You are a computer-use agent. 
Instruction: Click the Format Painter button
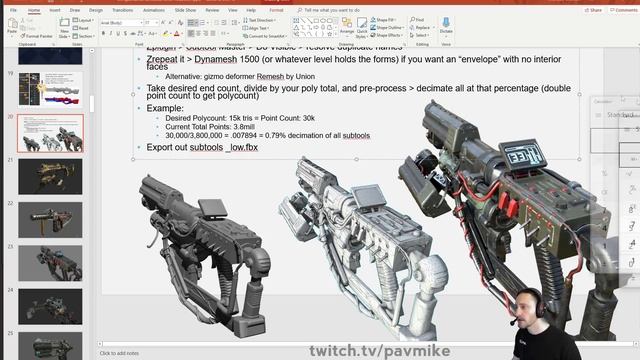click(x=37, y=36)
